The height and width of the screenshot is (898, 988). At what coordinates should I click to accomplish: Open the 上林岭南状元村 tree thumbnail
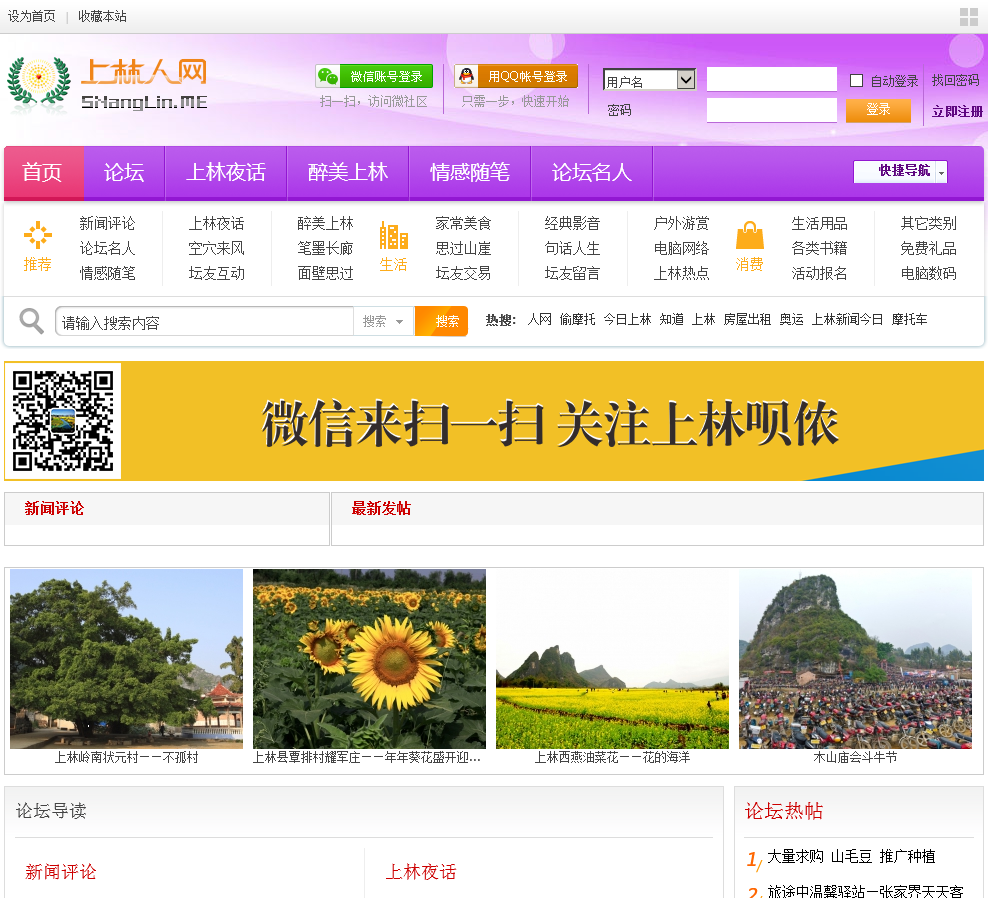click(x=127, y=659)
